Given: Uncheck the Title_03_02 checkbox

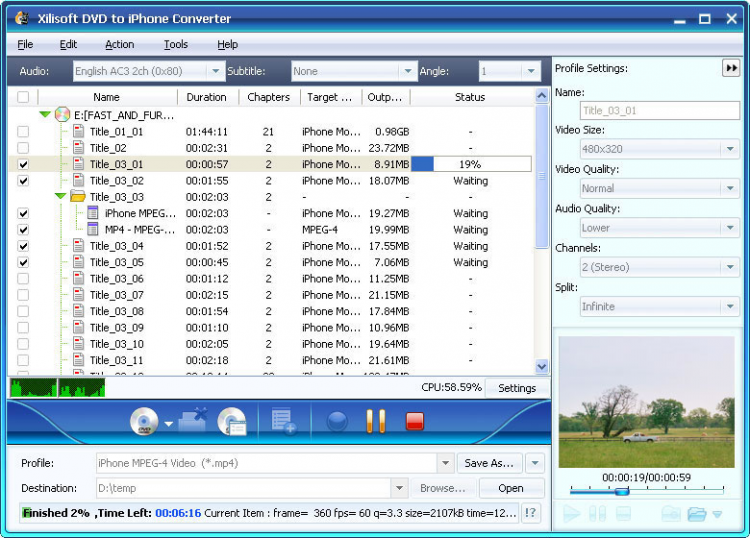Looking at the screenshot, I should tap(23, 181).
